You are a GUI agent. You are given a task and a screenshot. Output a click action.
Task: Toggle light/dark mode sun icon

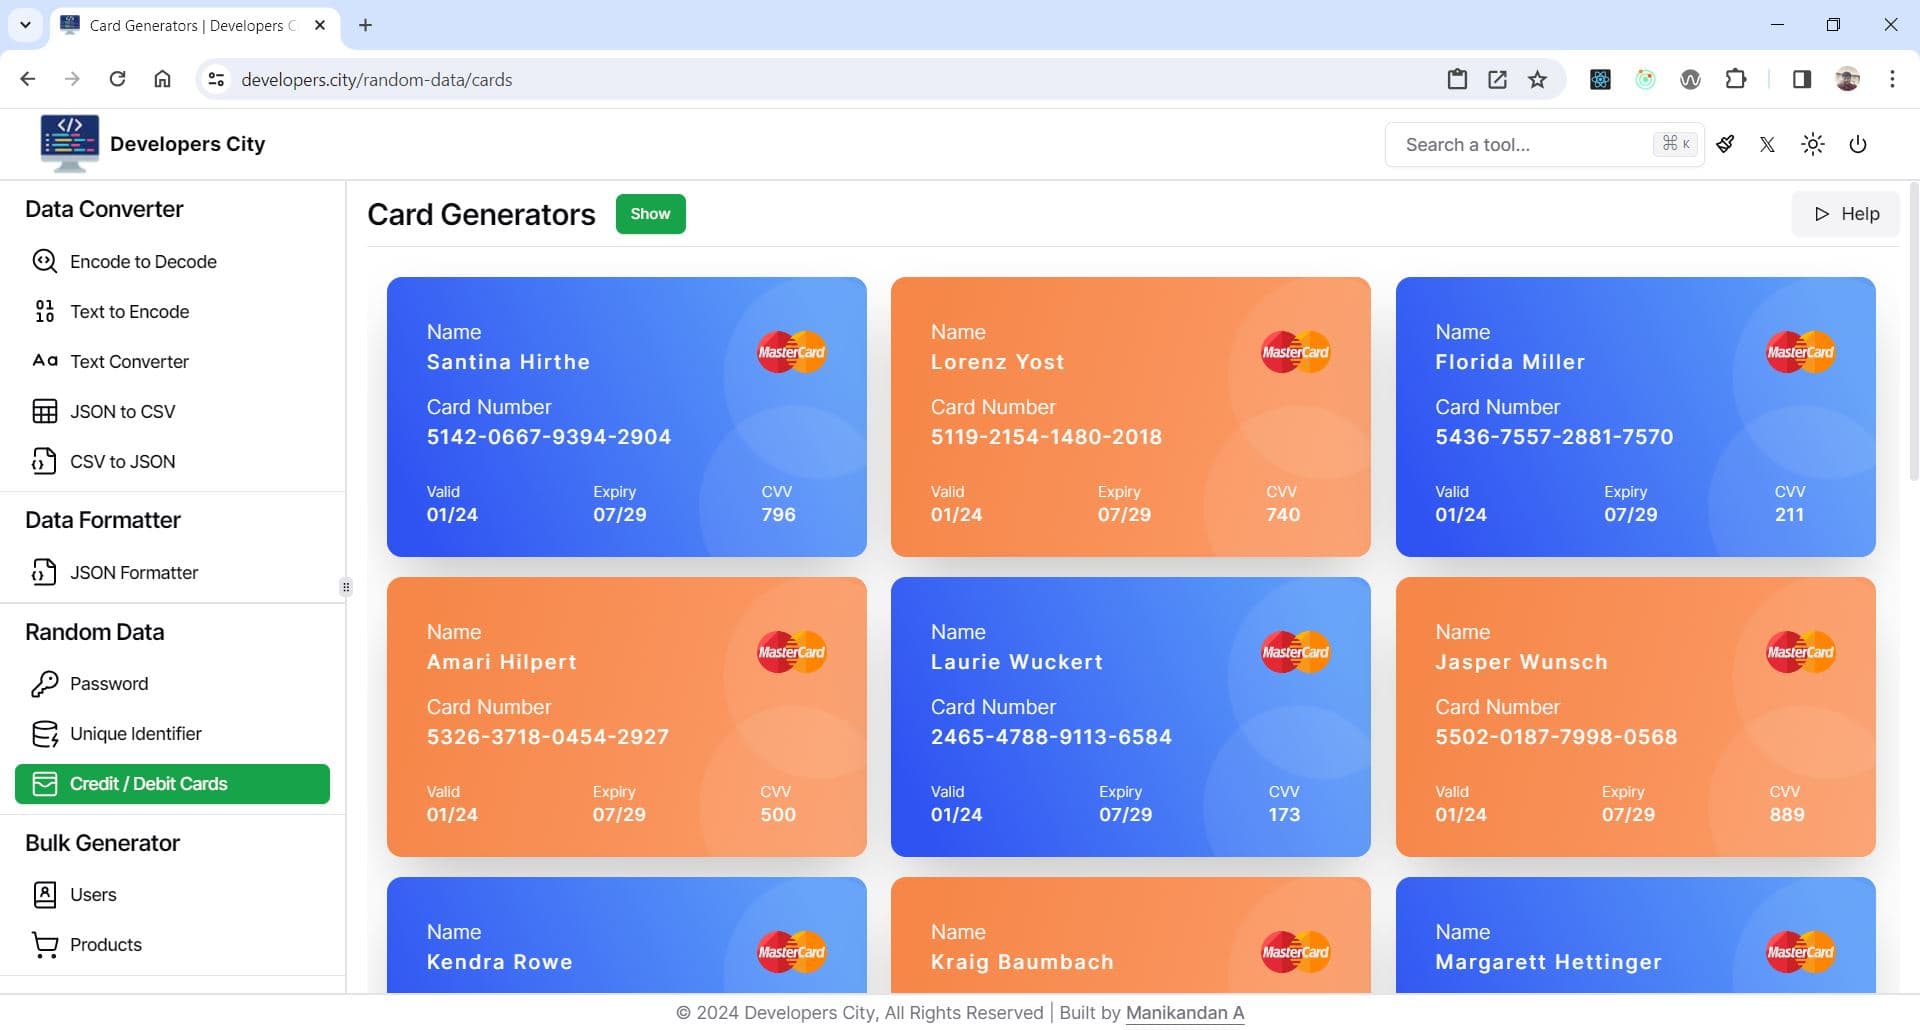pos(1812,144)
